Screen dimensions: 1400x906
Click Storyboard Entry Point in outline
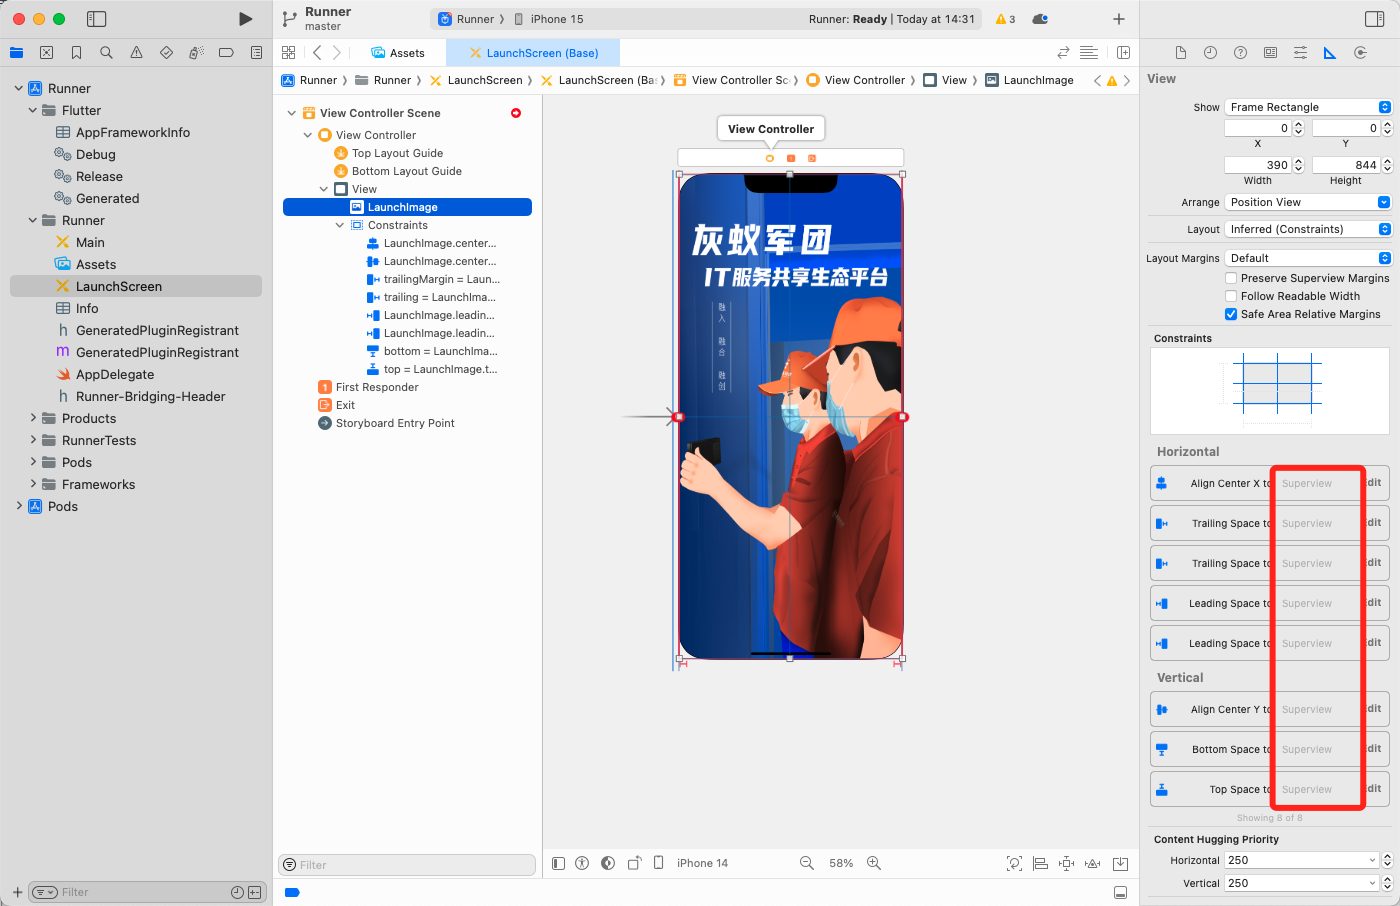pos(395,423)
